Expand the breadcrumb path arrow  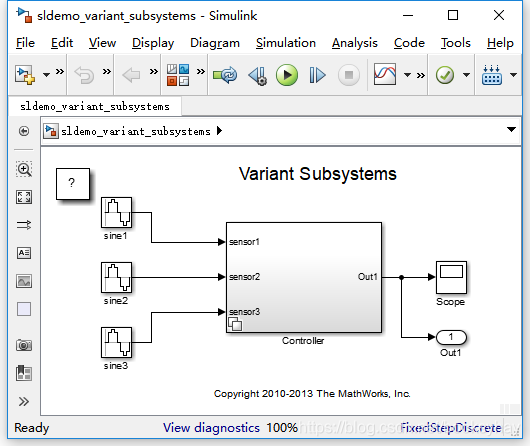click(219, 131)
